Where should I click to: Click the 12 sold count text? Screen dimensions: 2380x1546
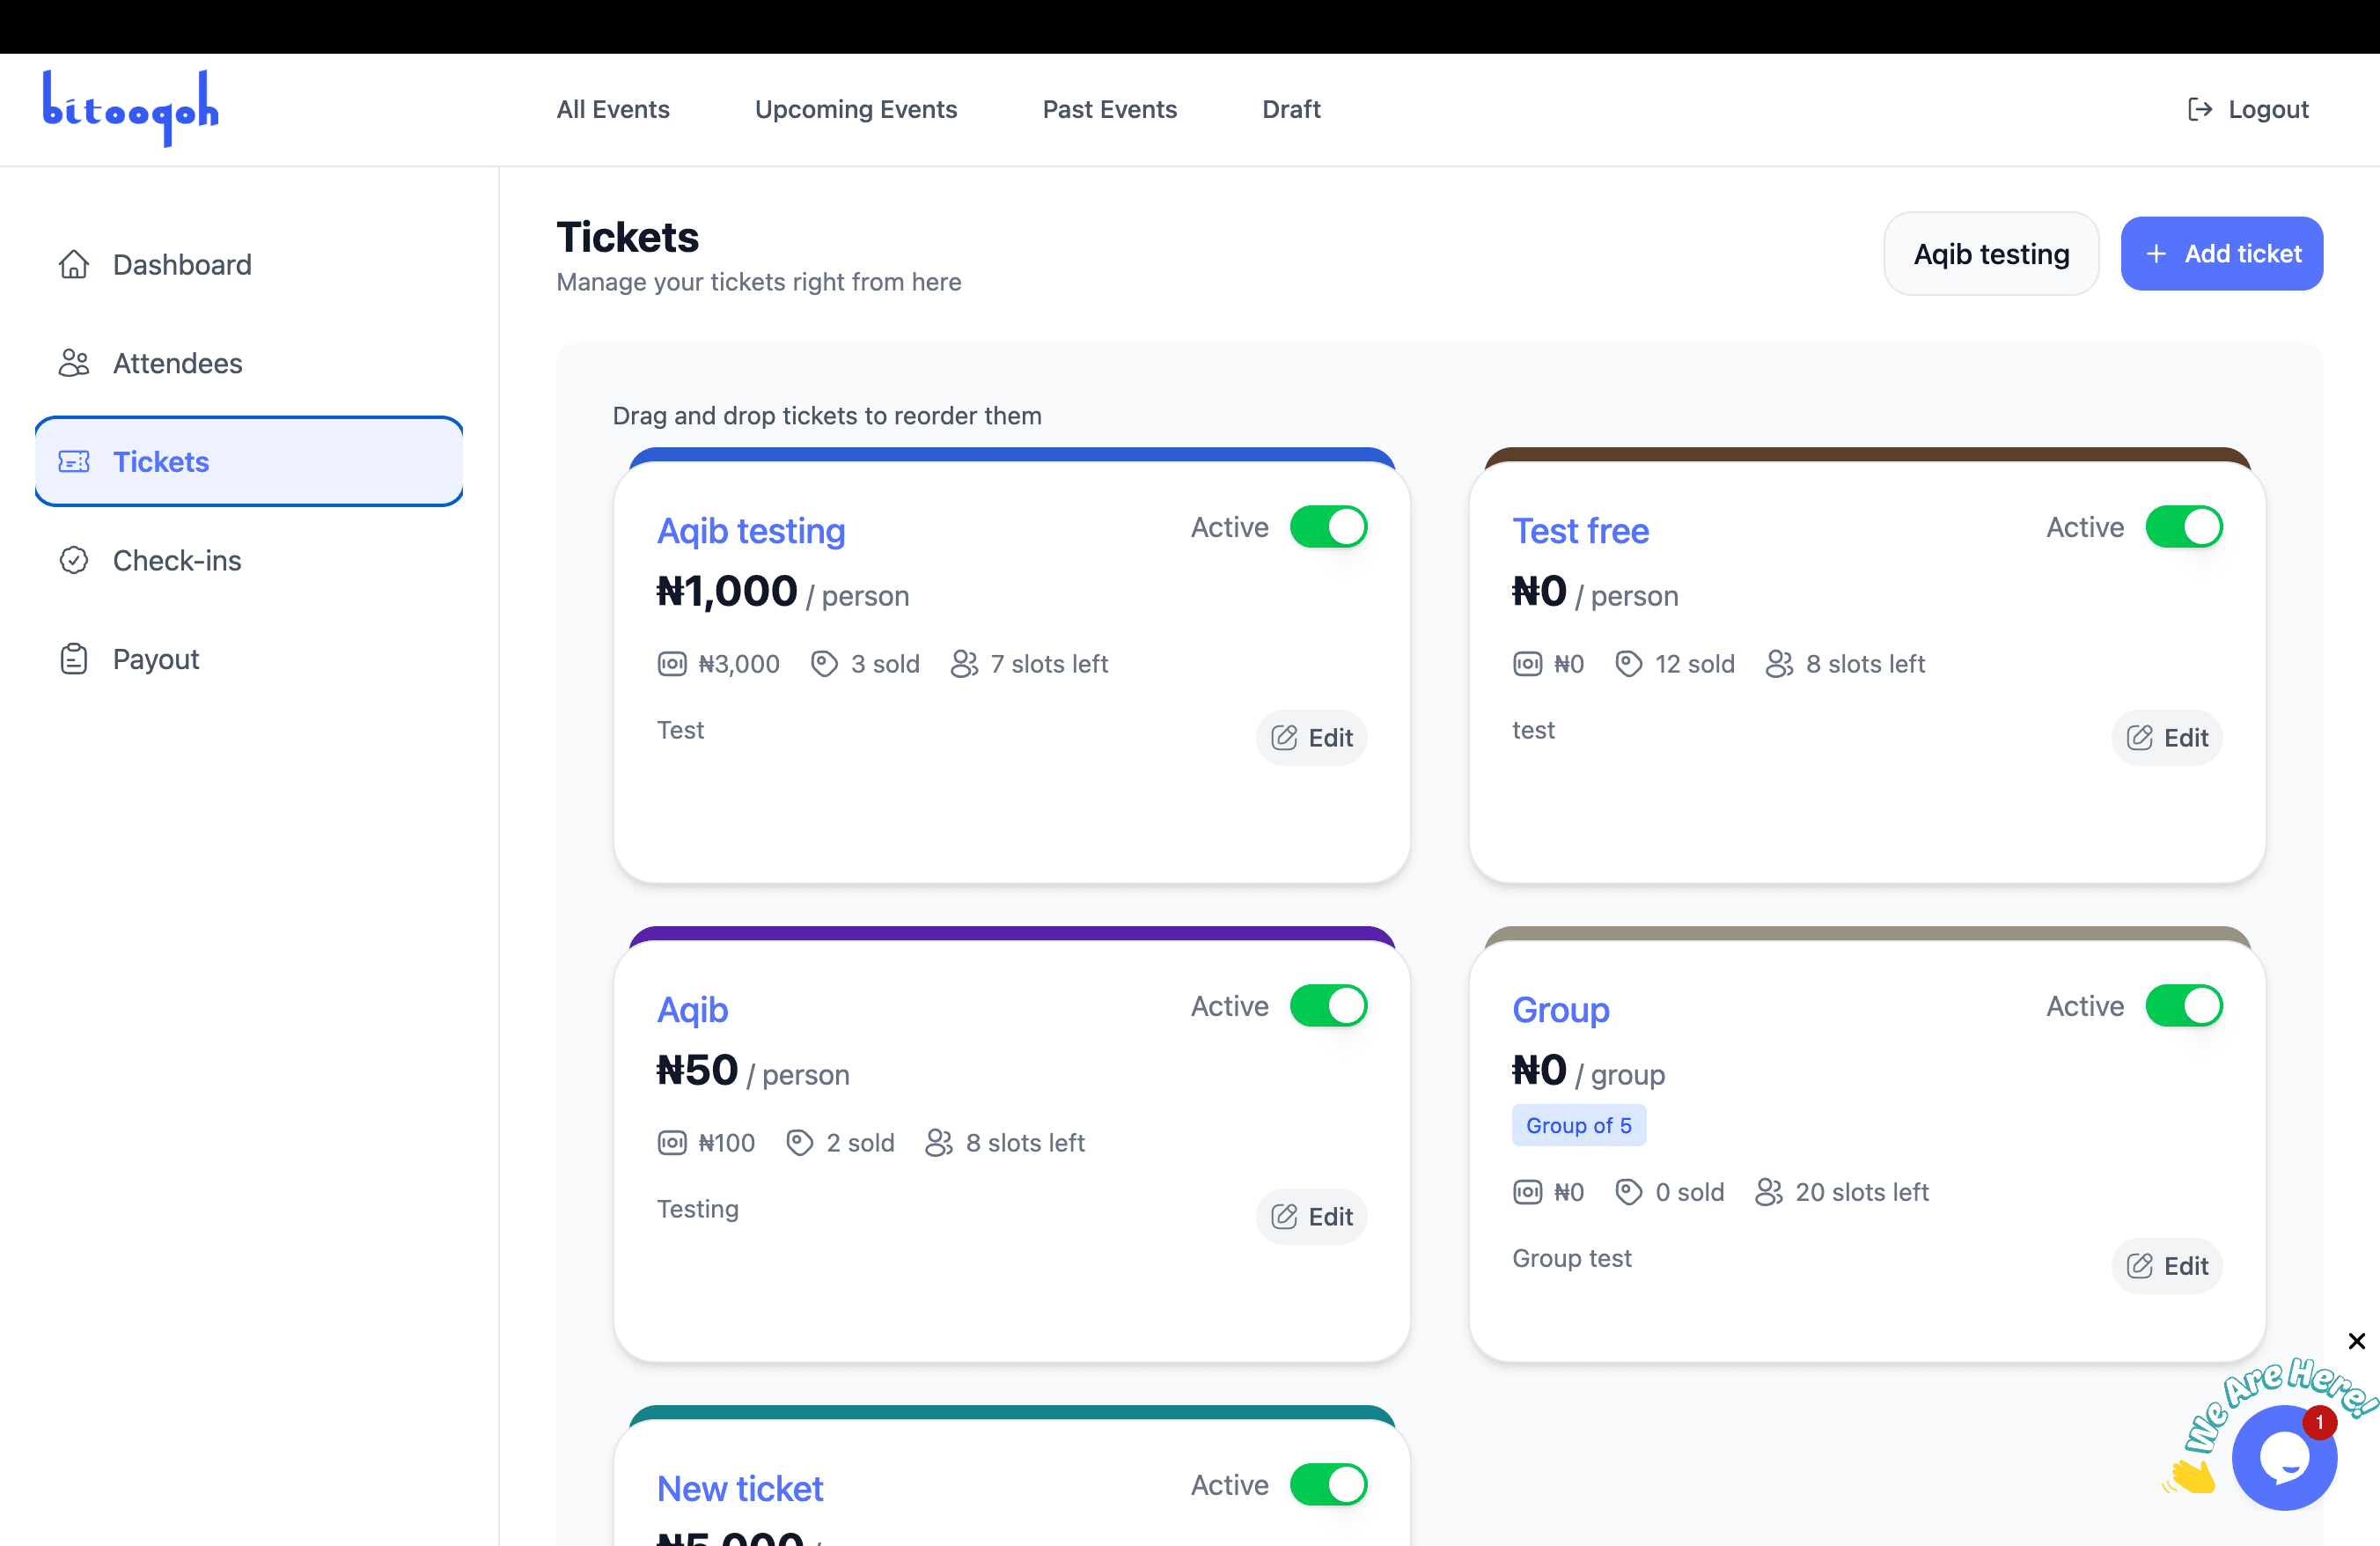[x=1695, y=664]
